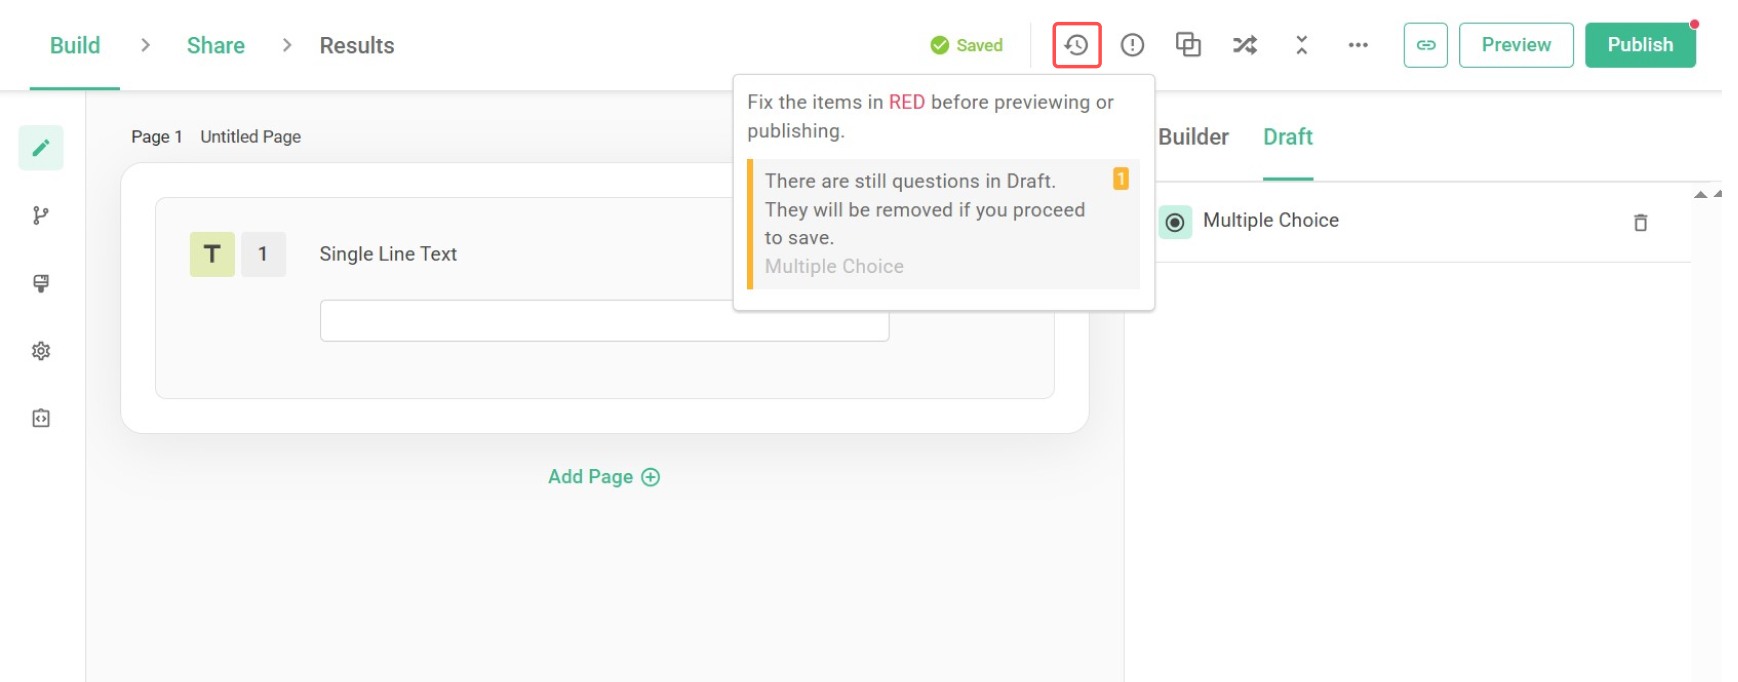This screenshot has width=1738, height=682.
Task: Click the Preview button
Action: pyautogui.click(x=1516, y=45)
